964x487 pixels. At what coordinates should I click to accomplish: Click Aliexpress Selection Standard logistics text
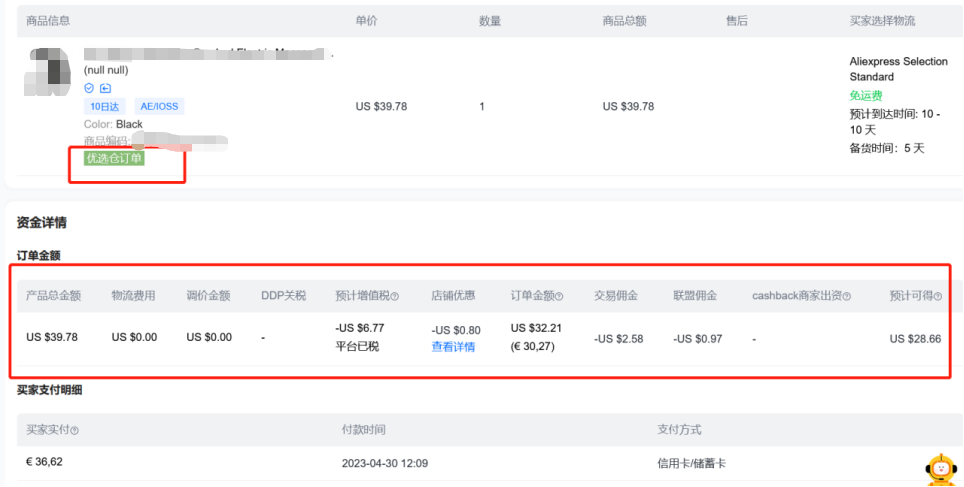898,69
